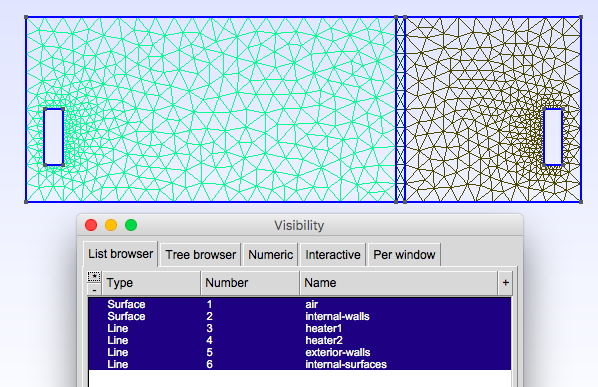
Task: Sort list by Name column header
Action: coord(399,283)
